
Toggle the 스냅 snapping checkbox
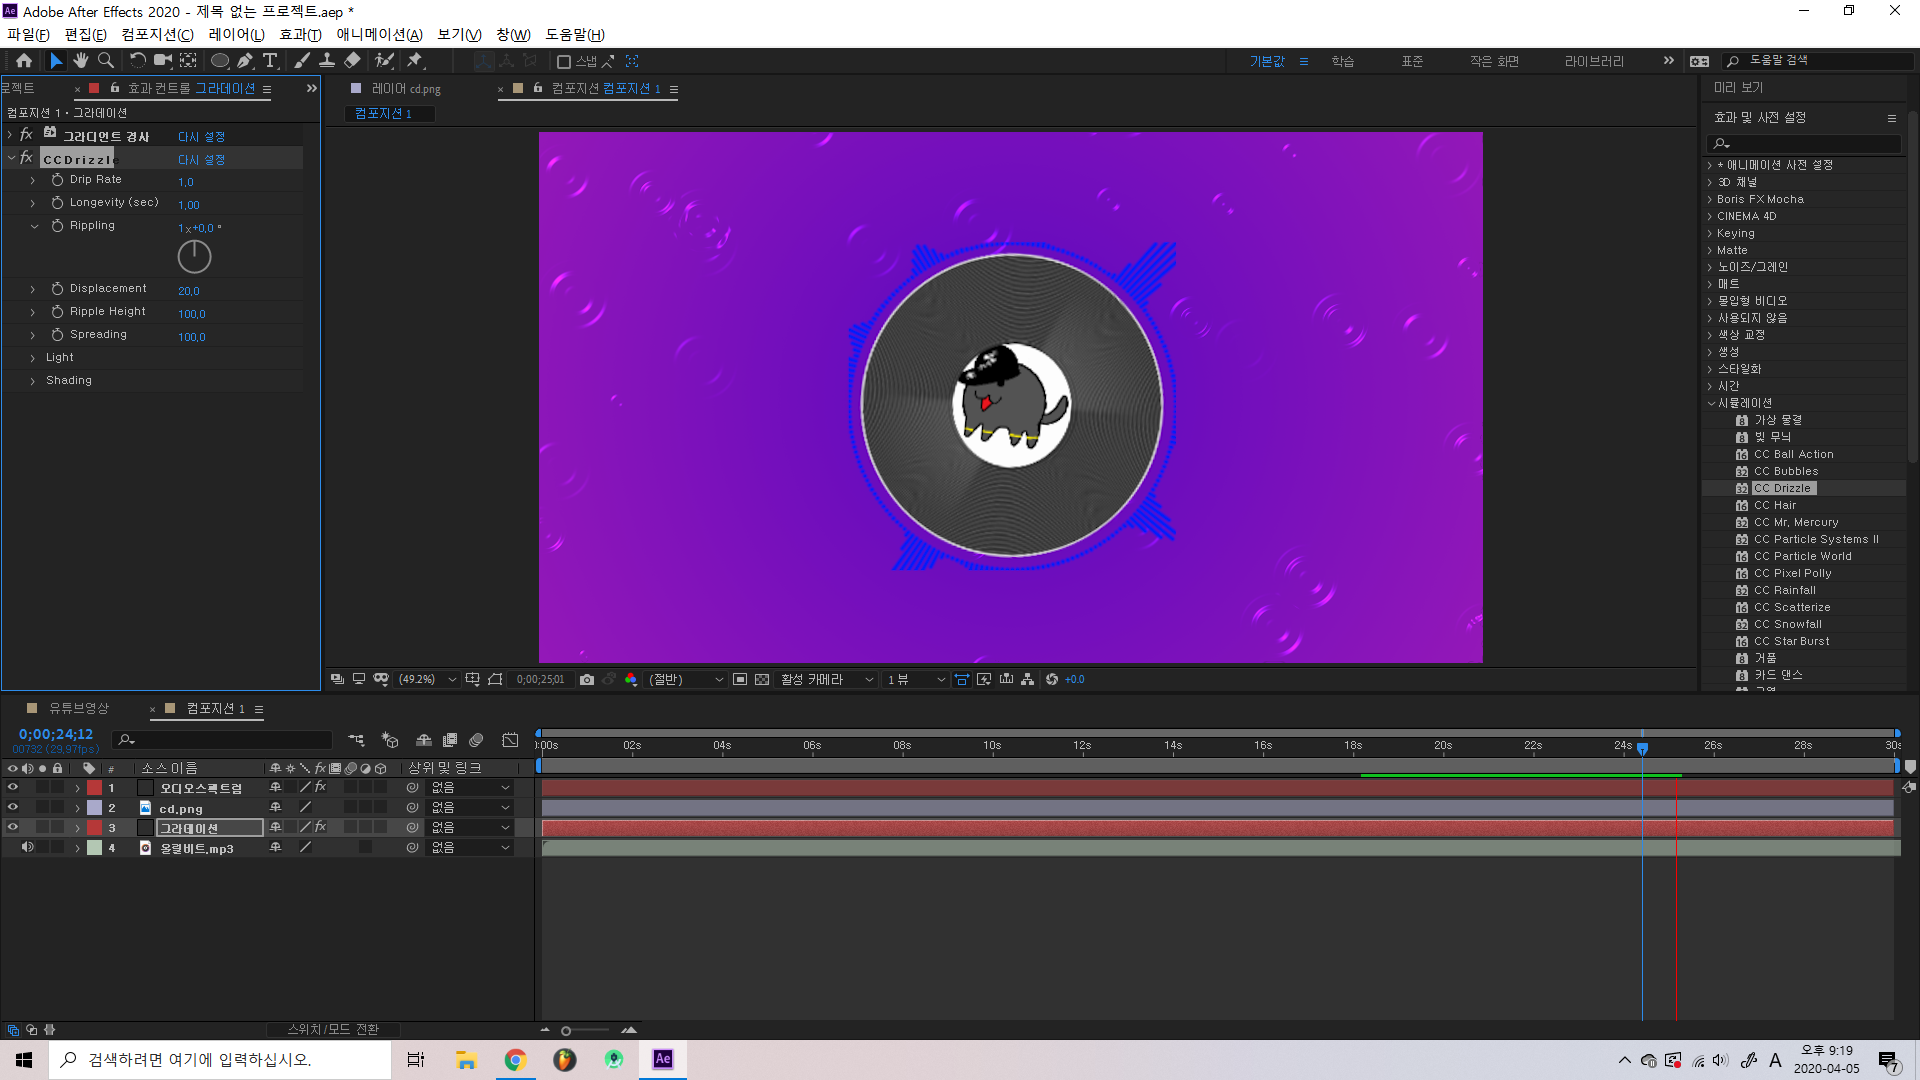[564, 62]
